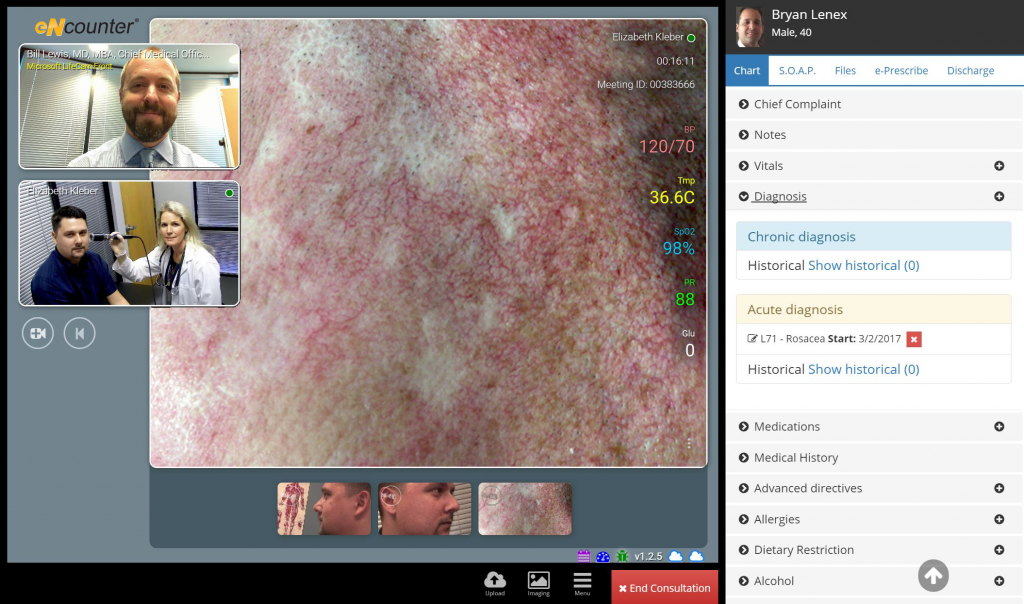Add a new Vitals entry
Viewport: 1024px width, 604px height.
coord(999,166)
